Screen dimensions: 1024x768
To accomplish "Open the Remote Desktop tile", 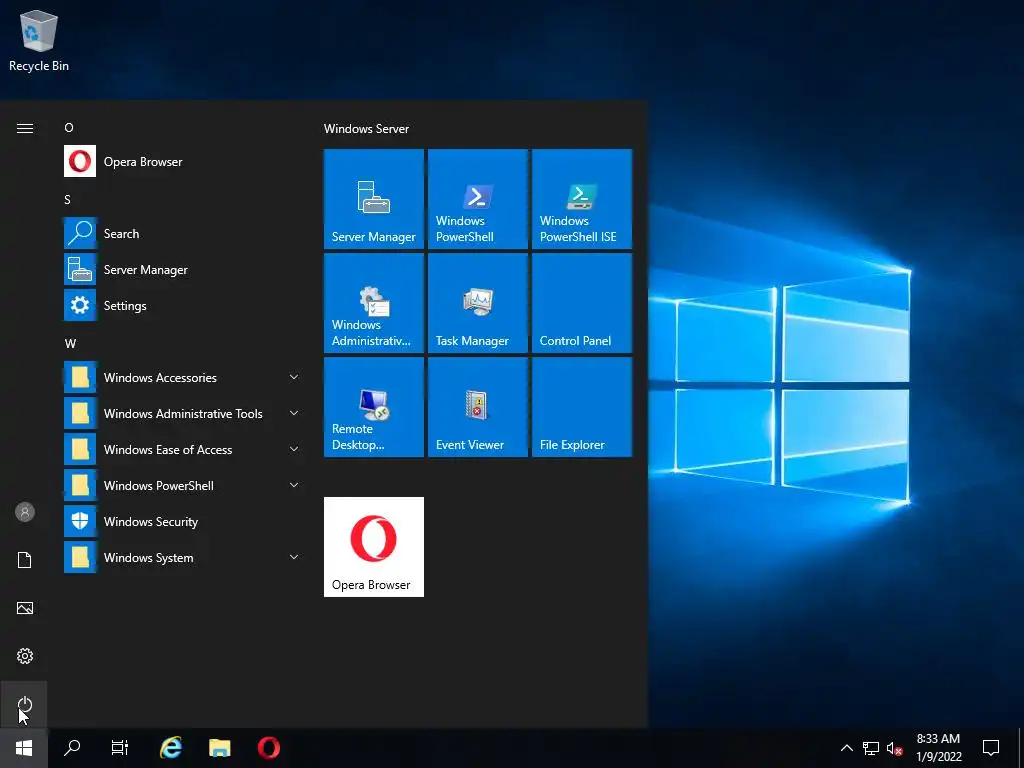I will [x=374, y=407].
